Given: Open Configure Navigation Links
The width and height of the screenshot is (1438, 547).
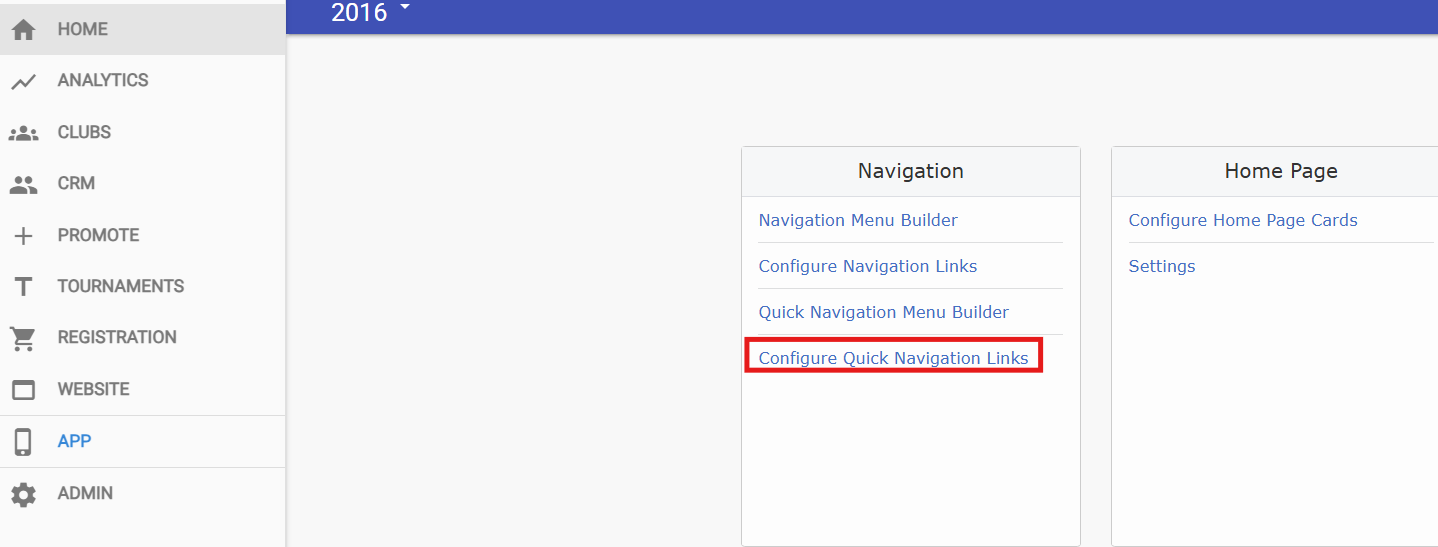Looking at the screenshot, I should click(x=868, y=266).
